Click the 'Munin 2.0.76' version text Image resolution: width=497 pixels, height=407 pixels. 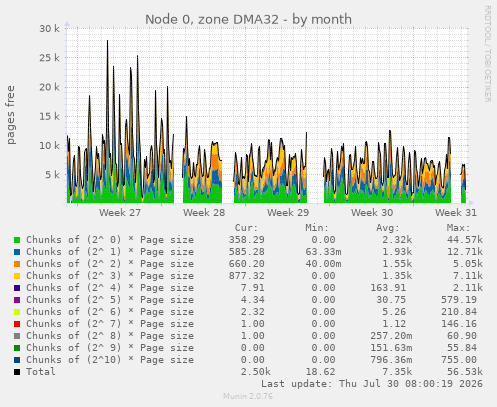coord(248,396)
